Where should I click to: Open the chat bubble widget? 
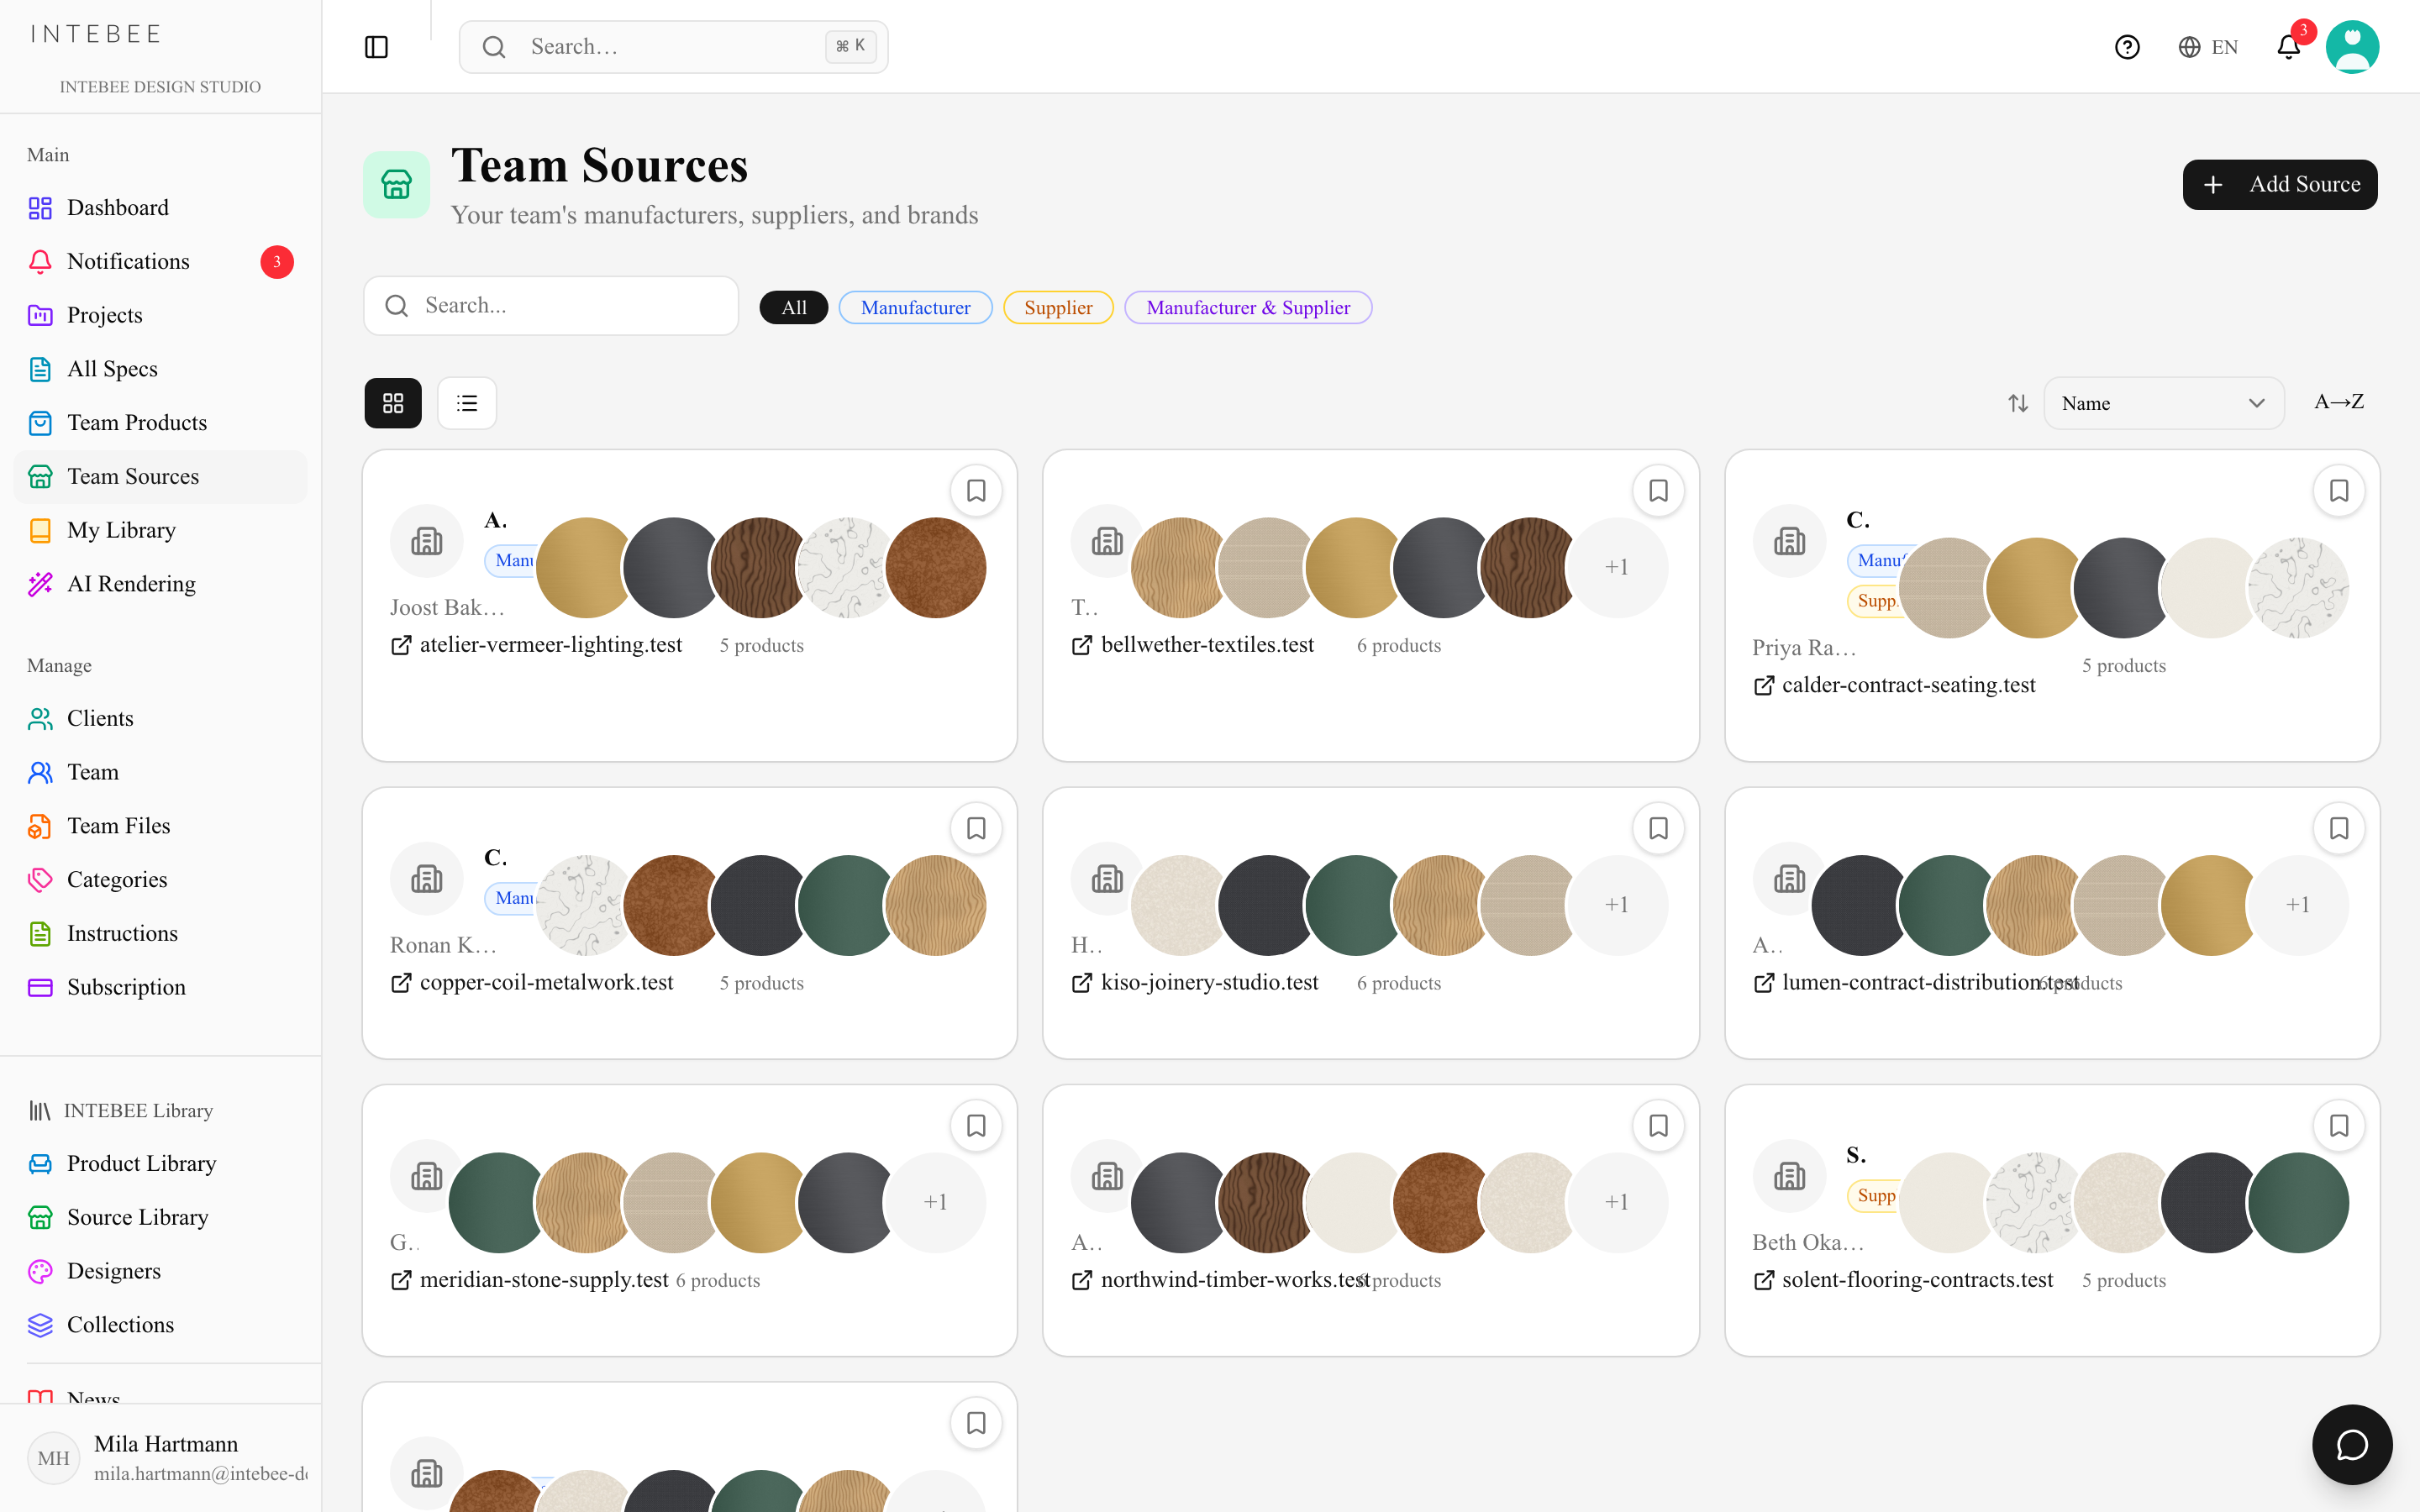click(2352, 1444)
